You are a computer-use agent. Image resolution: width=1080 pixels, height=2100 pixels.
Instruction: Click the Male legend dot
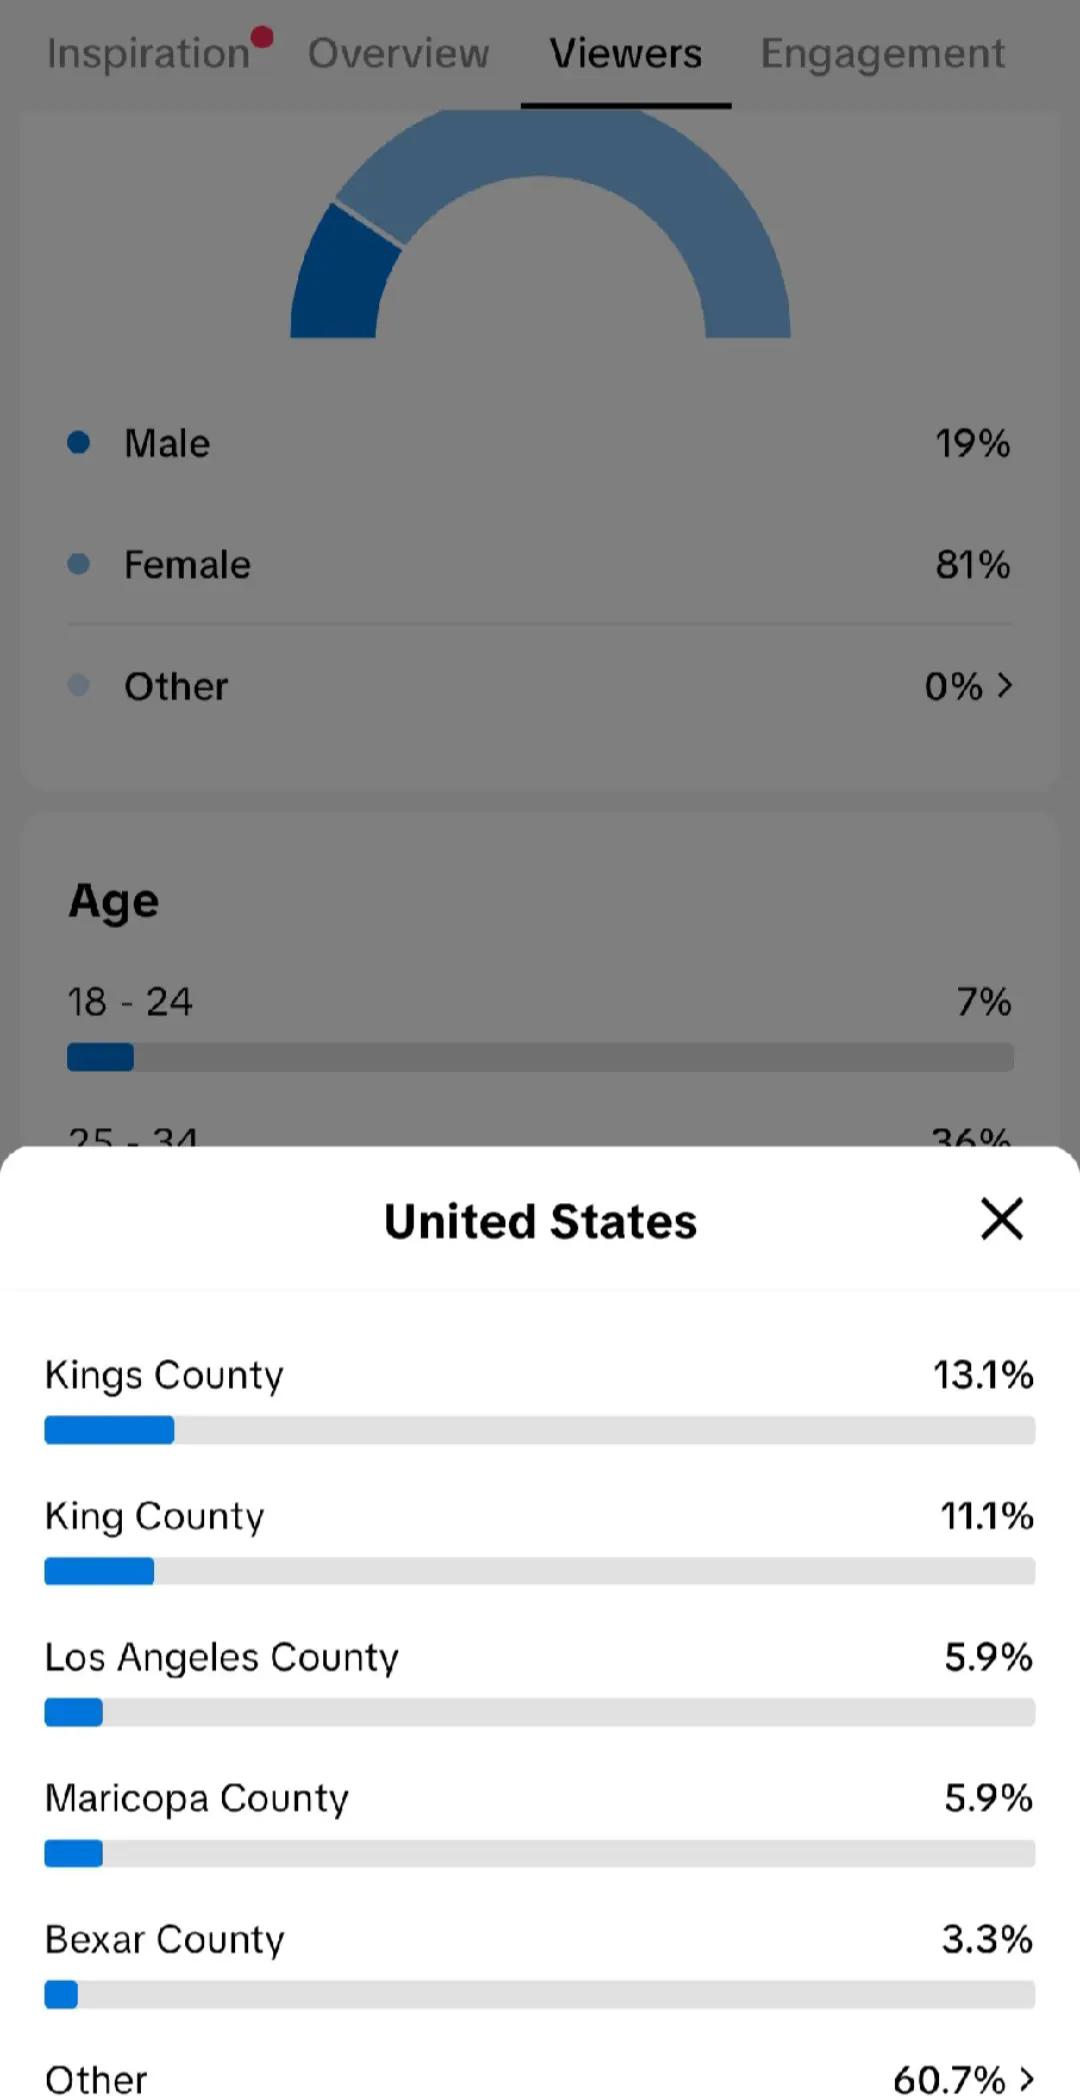point(78,442)
